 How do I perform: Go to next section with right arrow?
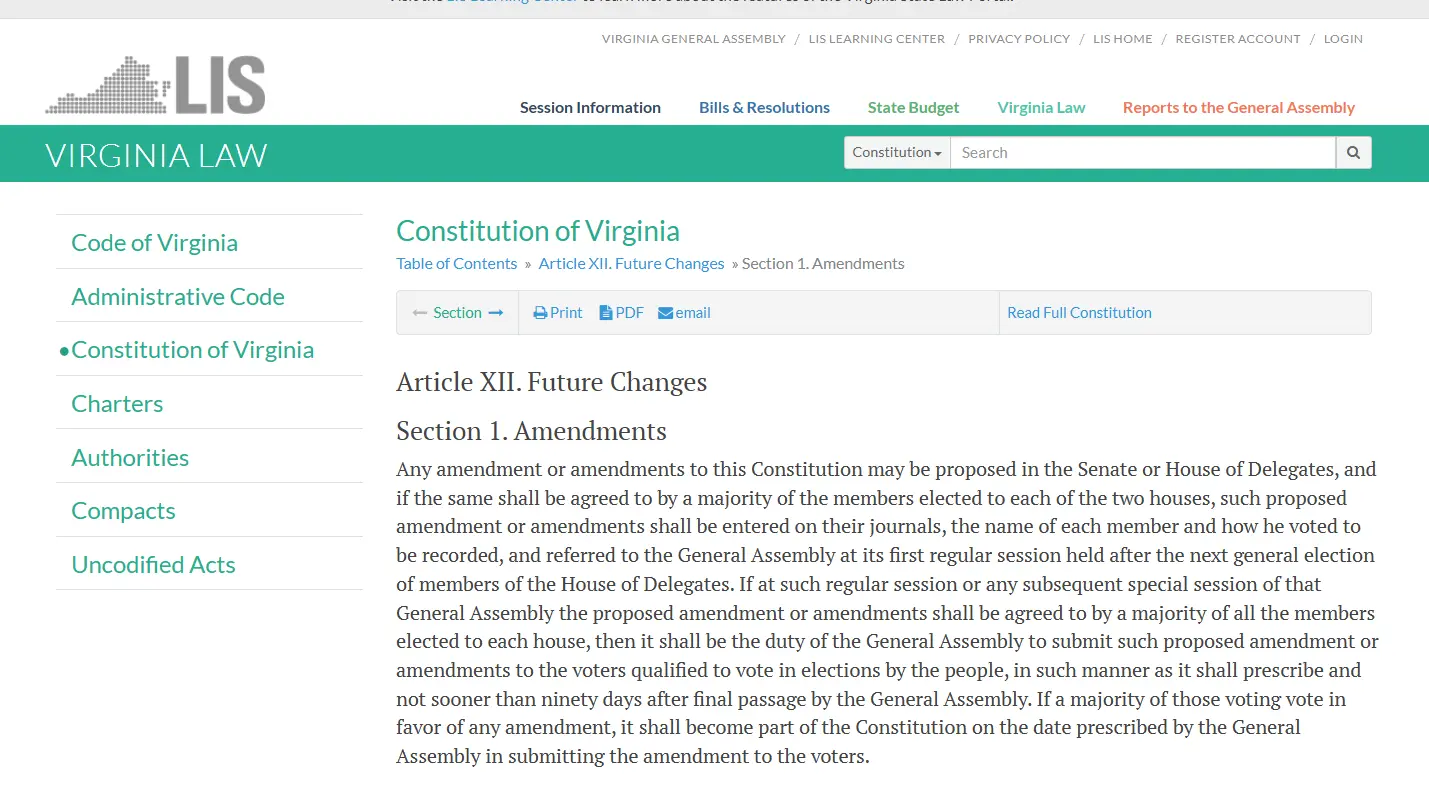pos(496,313)
